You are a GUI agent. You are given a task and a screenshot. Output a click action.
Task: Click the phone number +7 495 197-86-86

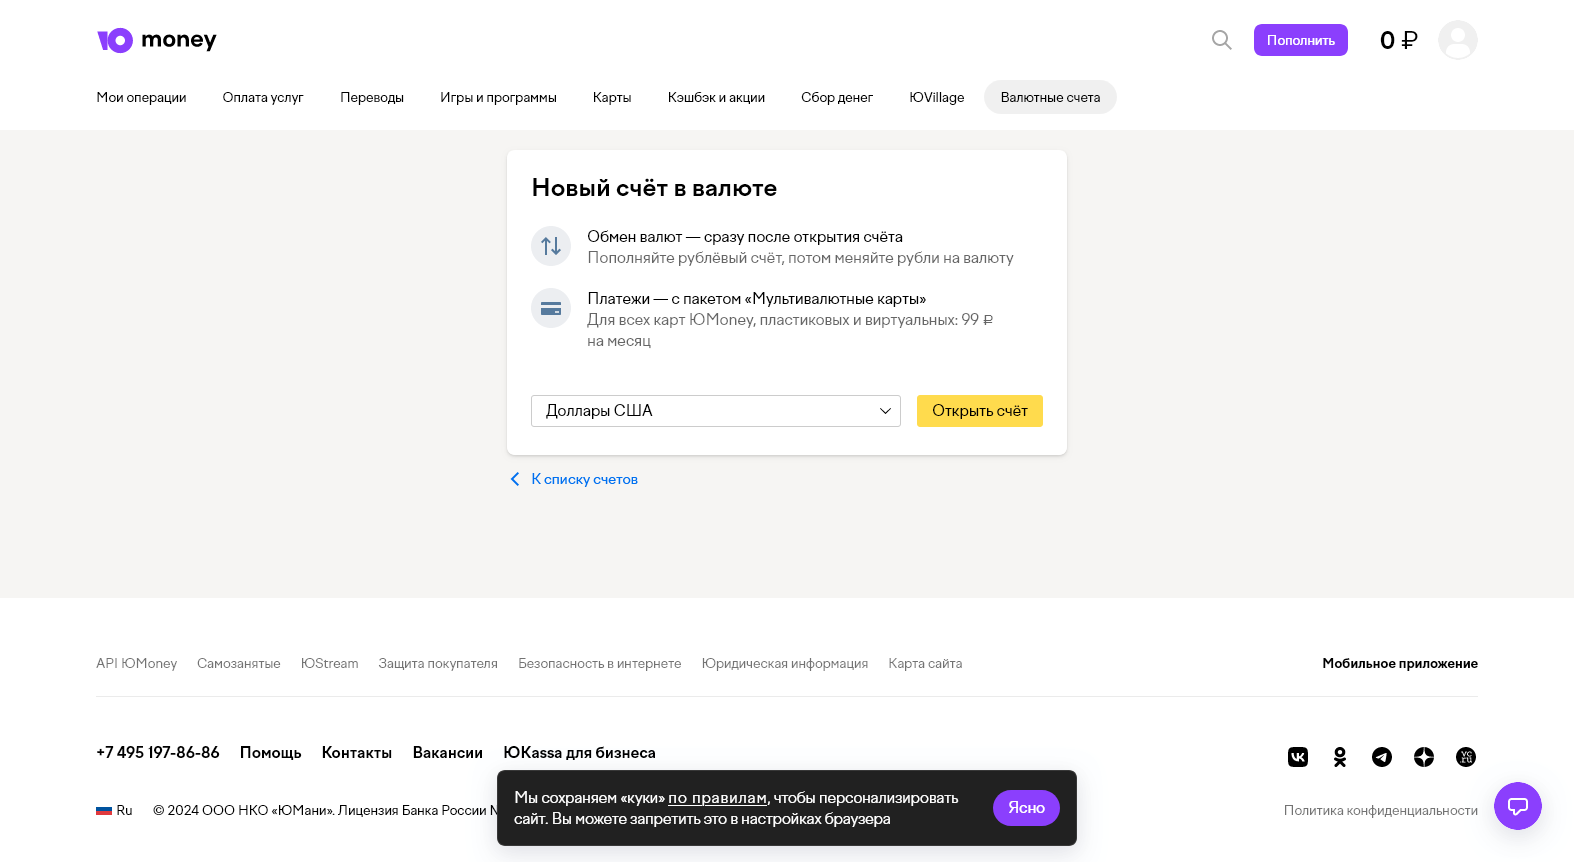(158, 752)
